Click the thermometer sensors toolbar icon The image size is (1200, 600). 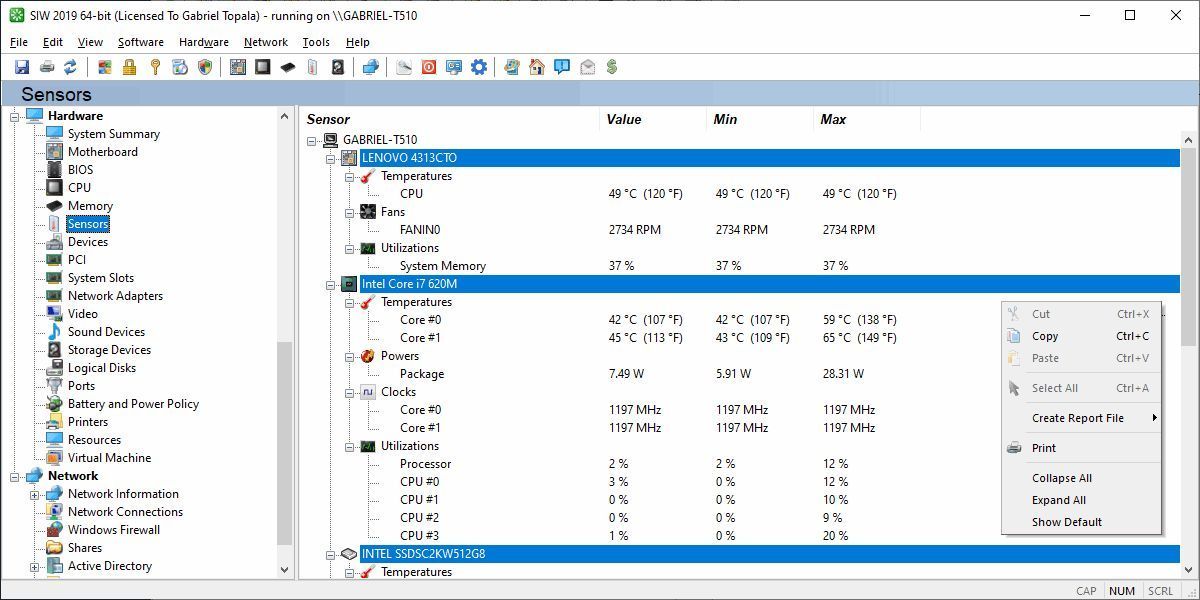click(x=313, y=67)
